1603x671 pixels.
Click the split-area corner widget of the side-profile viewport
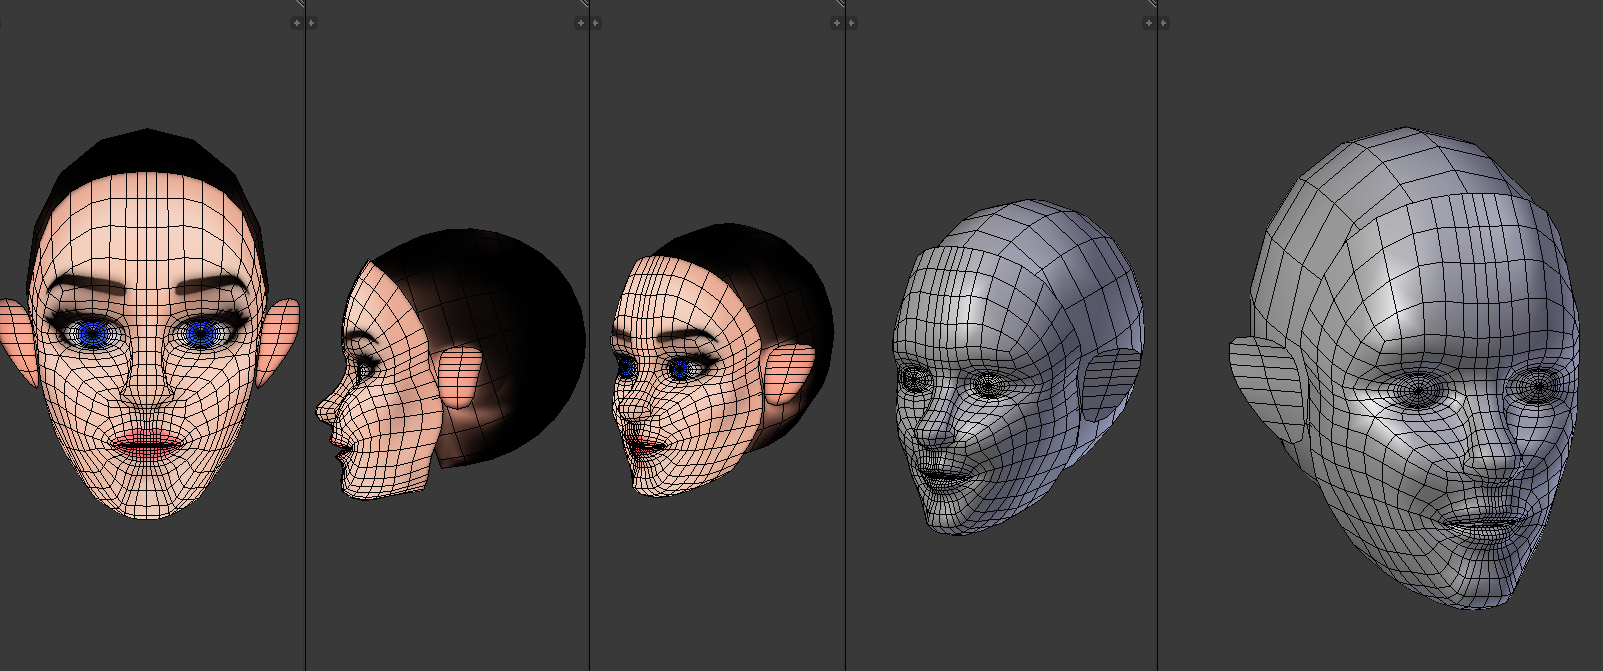(583, 4)
